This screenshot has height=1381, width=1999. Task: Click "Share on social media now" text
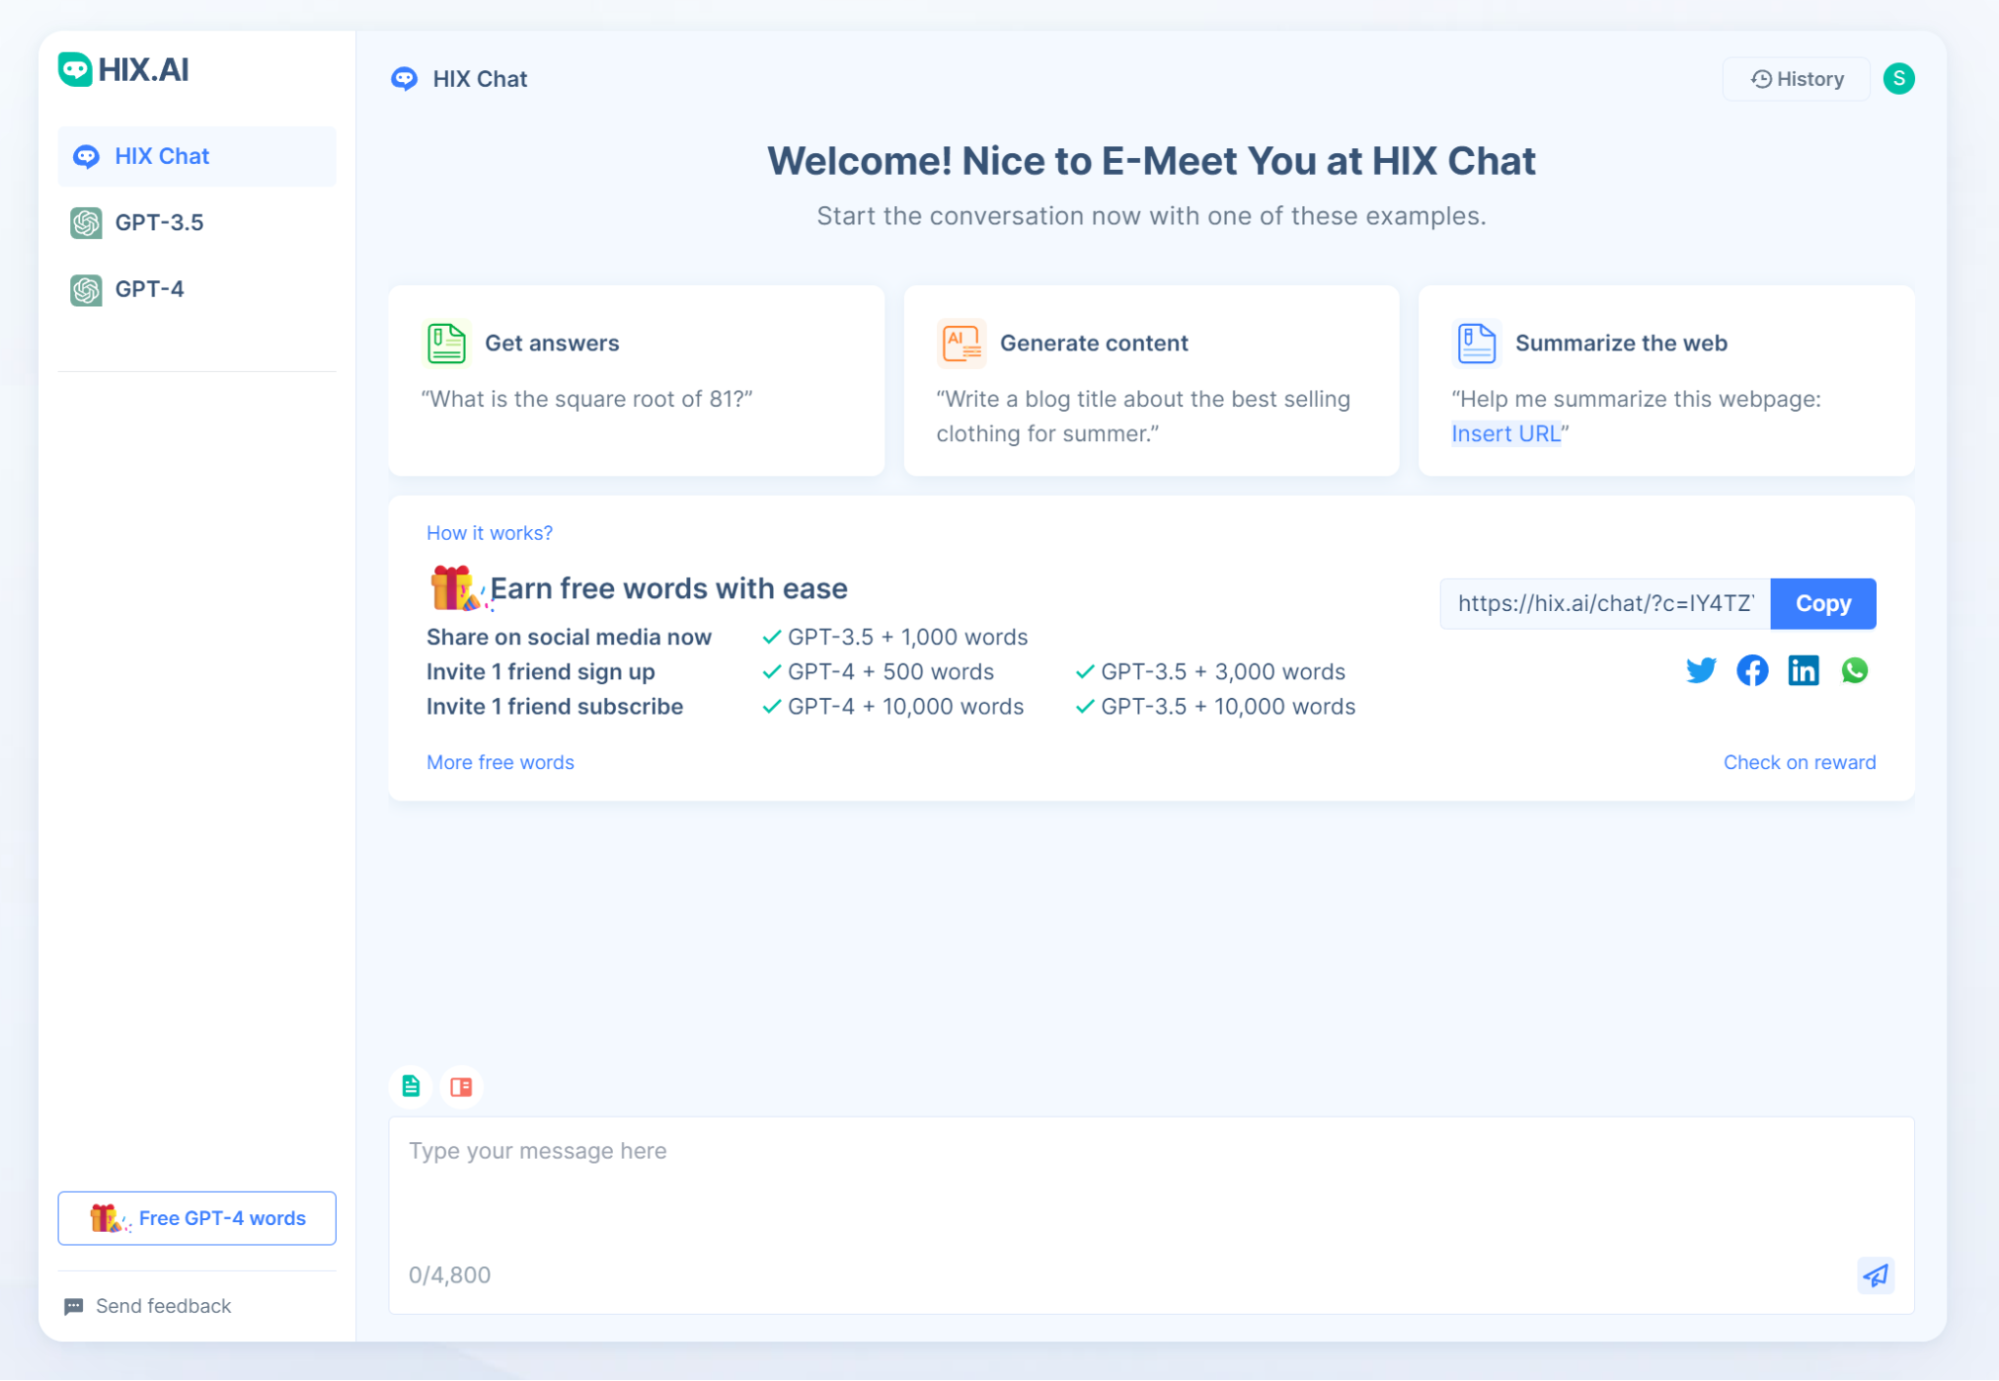point(569,637)
